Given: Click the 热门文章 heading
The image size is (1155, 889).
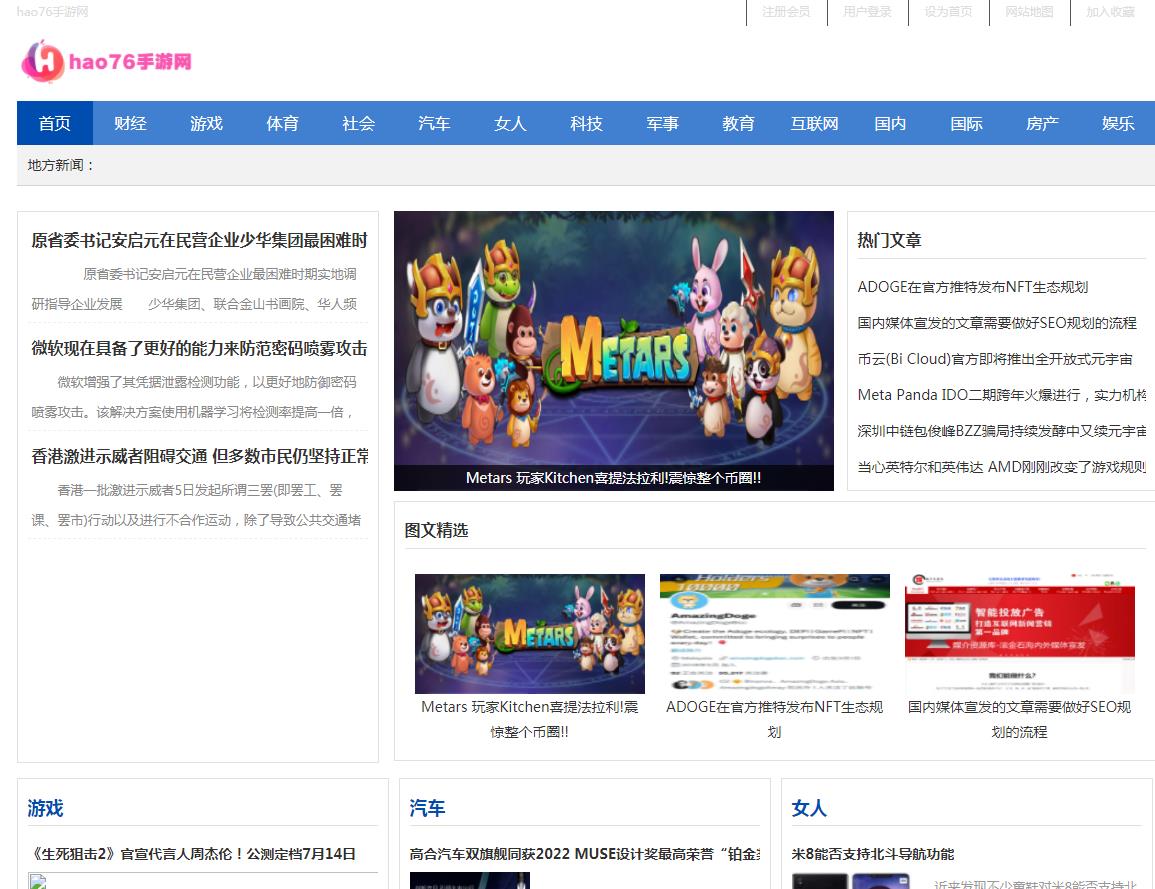Looking at the screenshot, I should (889, 240).
